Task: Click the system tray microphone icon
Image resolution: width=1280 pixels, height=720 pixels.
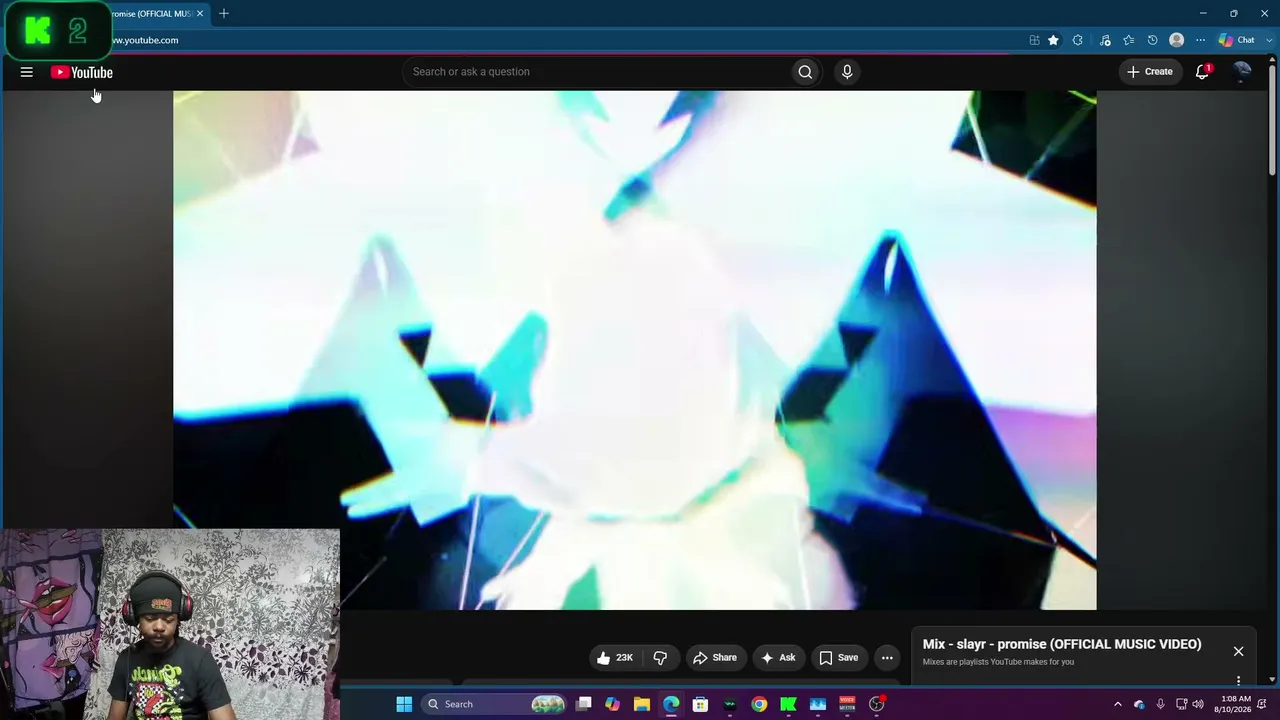Action: click(1160, 704)
